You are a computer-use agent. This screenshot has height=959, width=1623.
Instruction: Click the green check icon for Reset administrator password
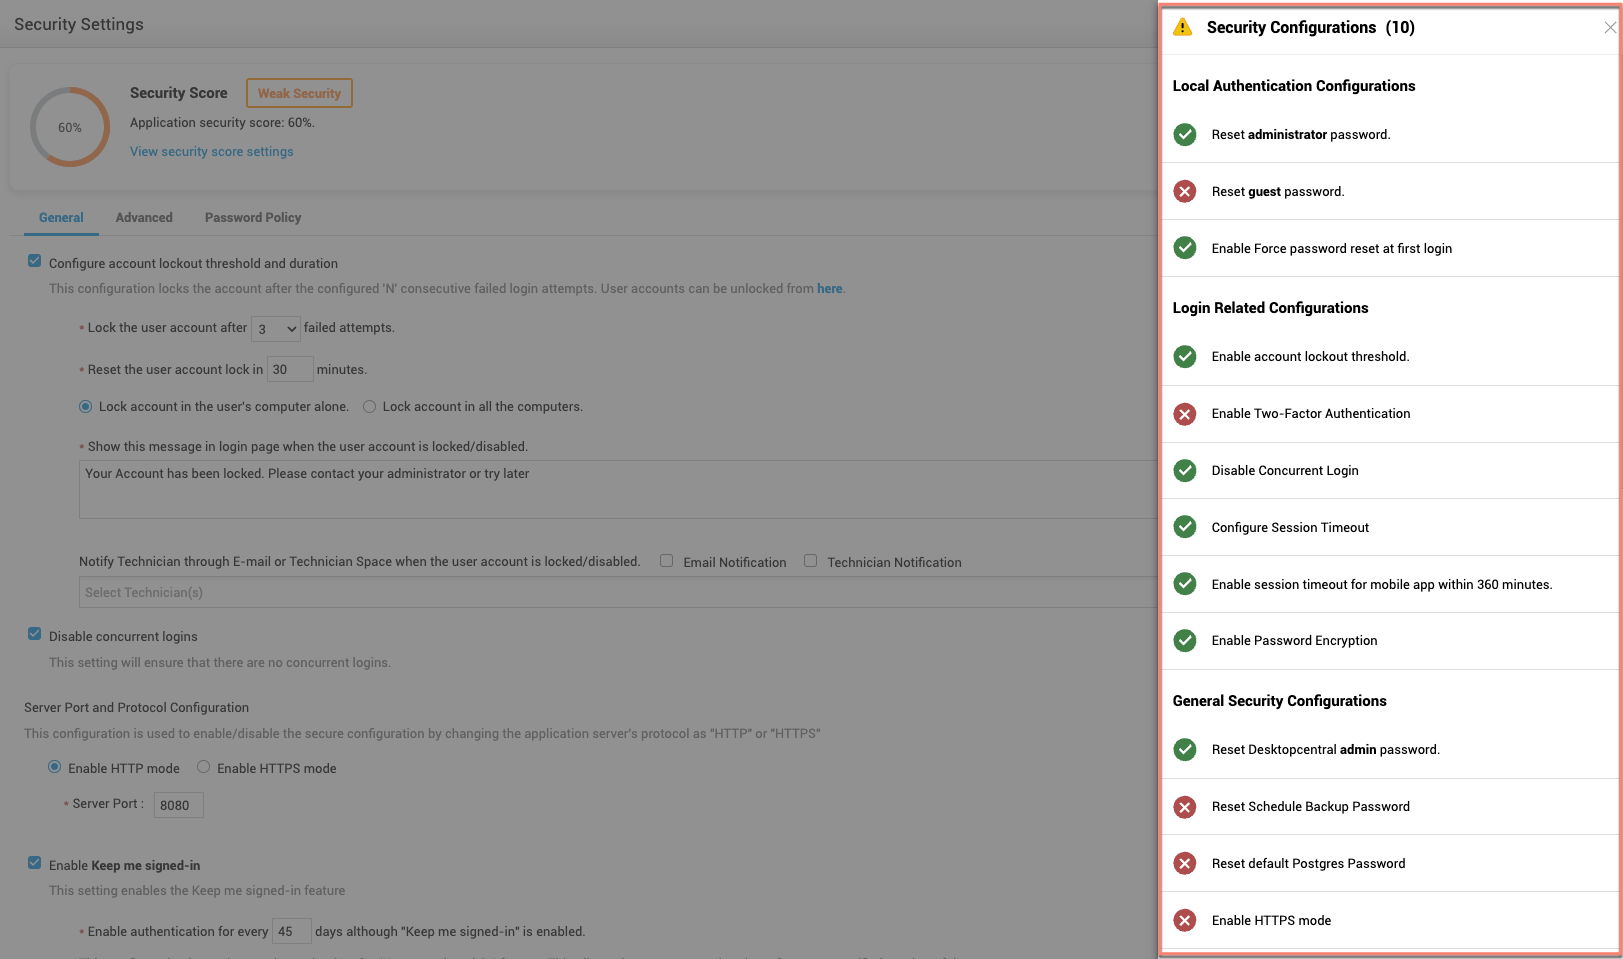coord(1185,134)
